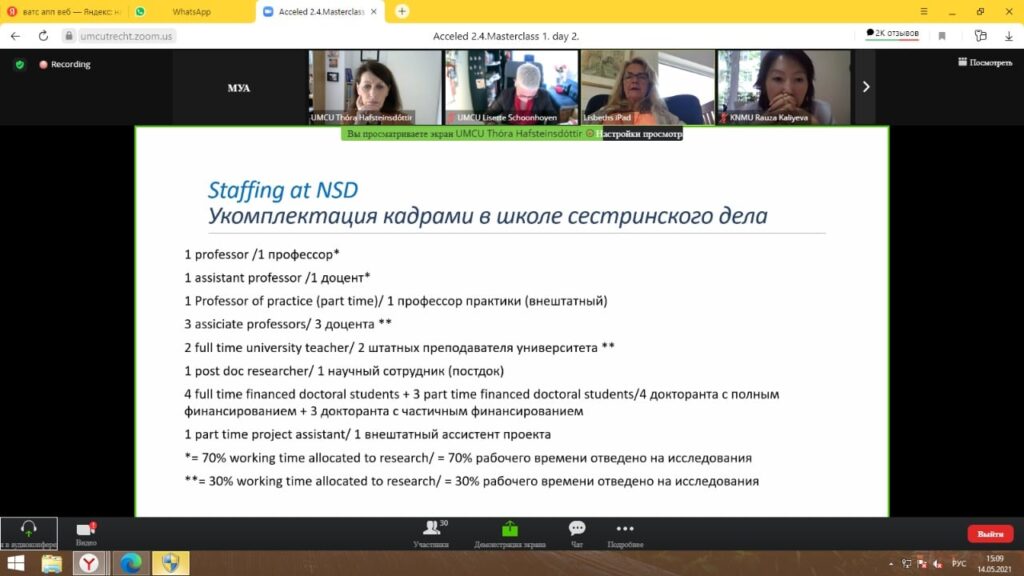The height and width of the screenshot is (576, 1024).
Task: Show next participants with right arrow
Action: point(865,87)
